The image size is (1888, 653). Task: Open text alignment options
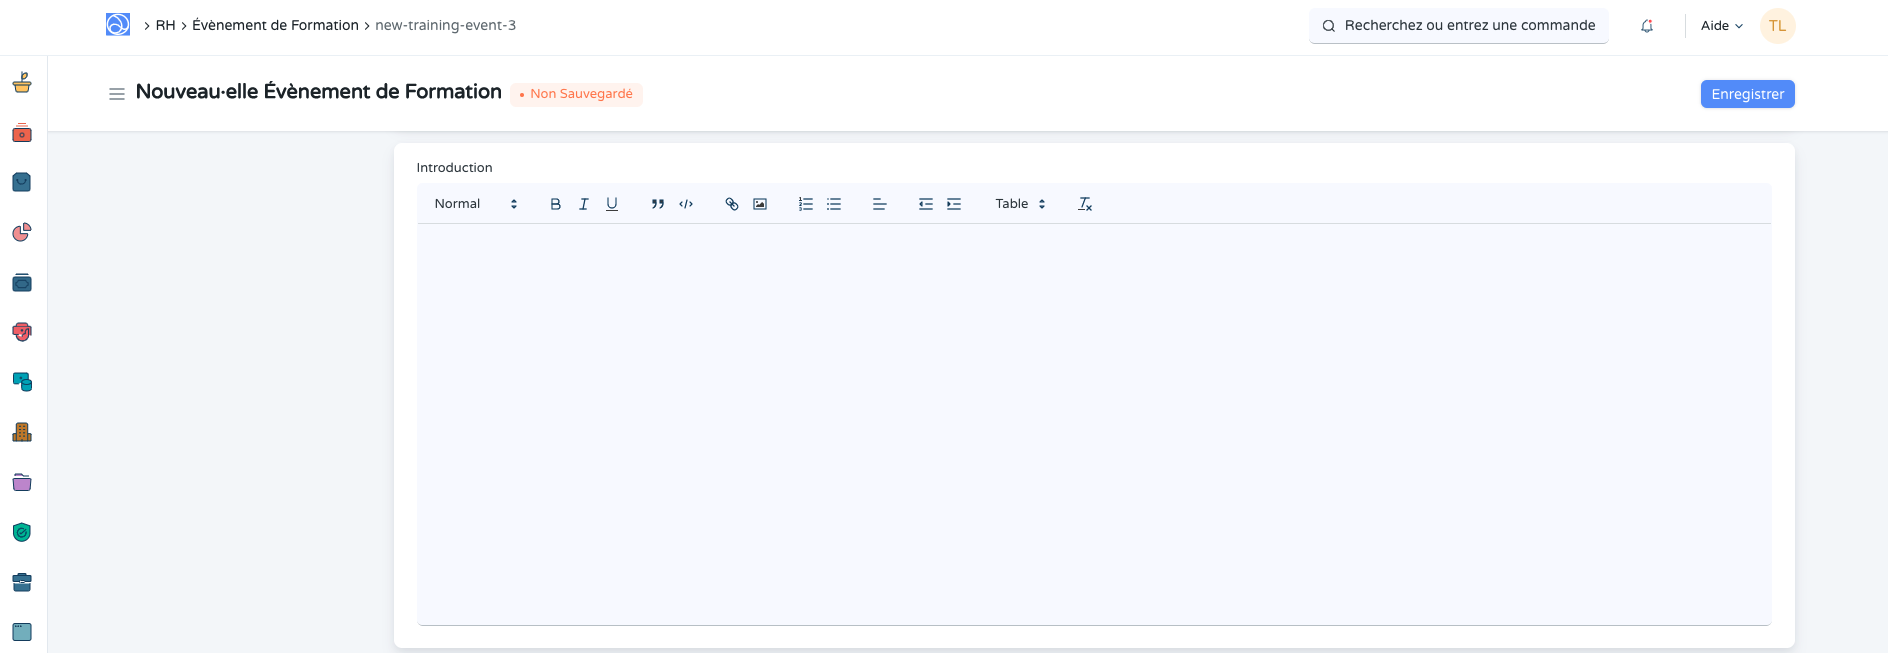(x=880, y=204)
